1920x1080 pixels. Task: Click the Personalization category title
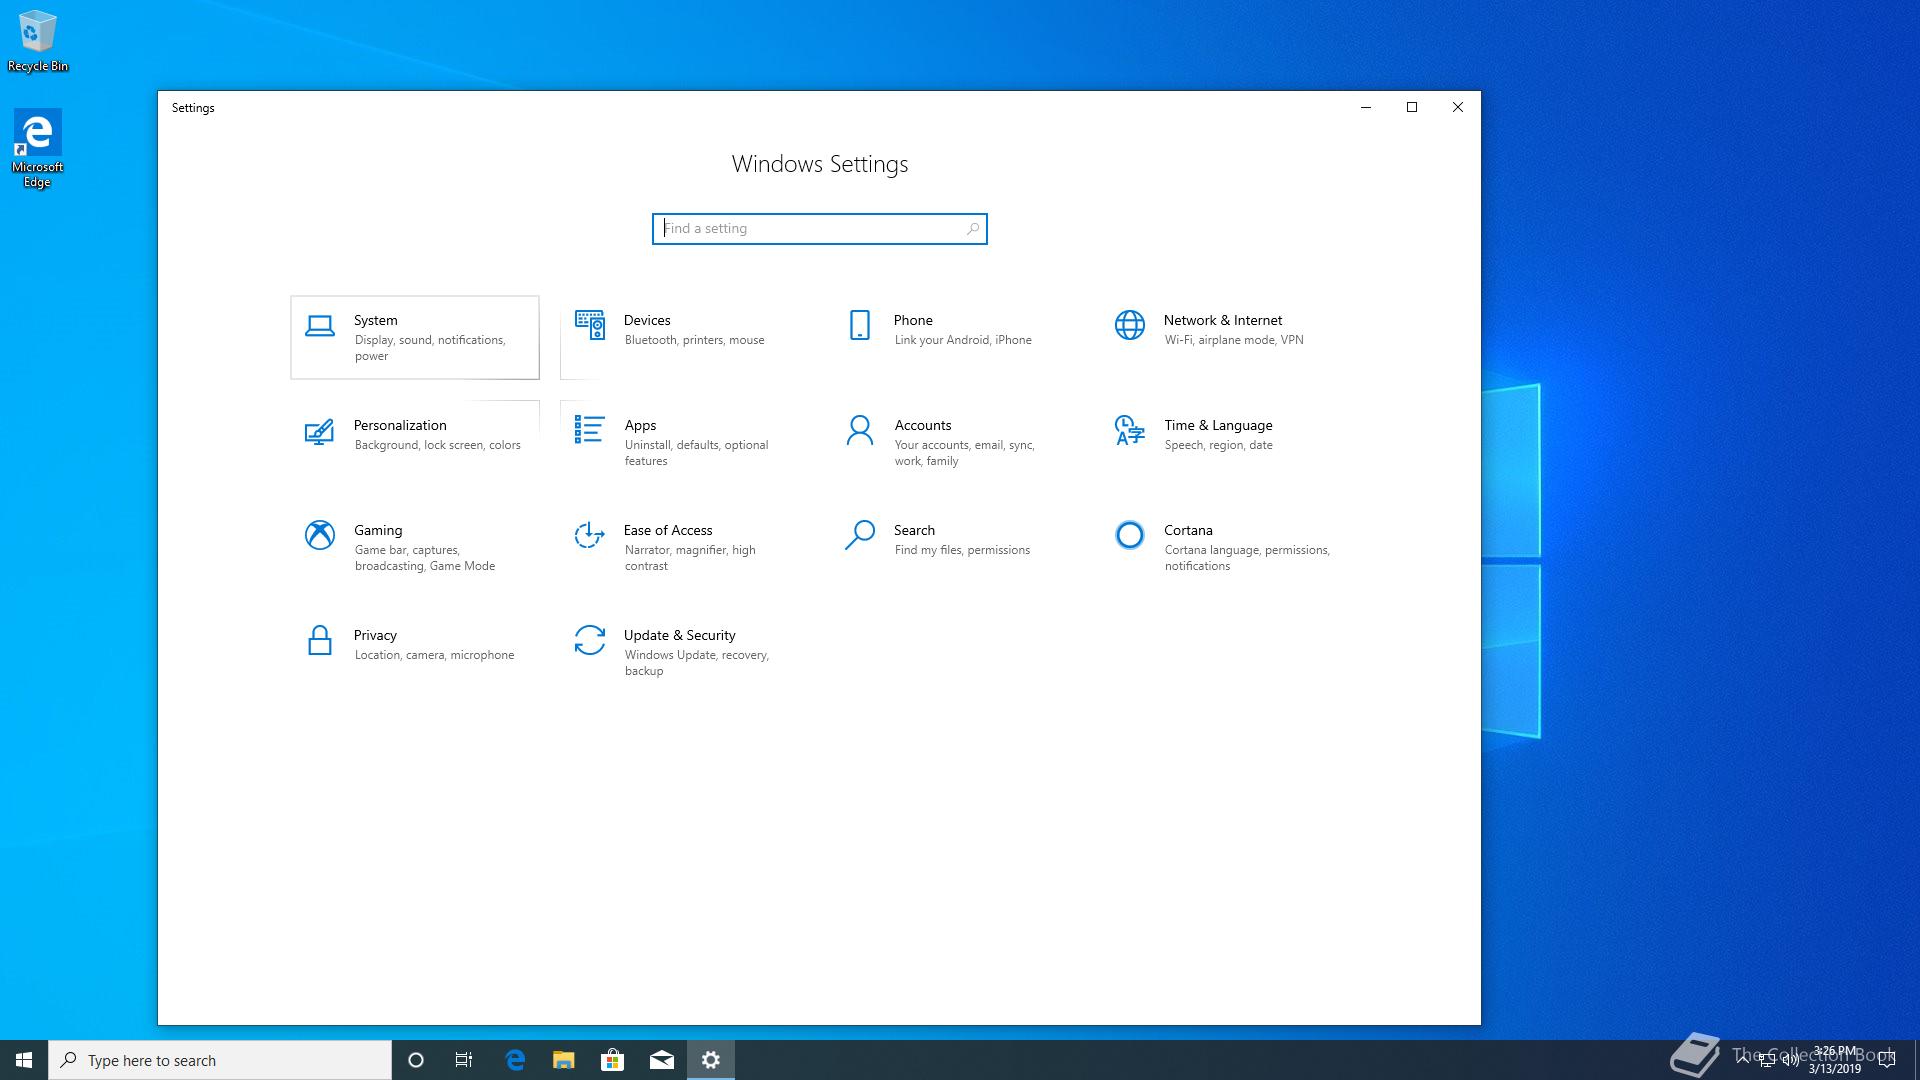pyautogui.click(x=400, y=425)
